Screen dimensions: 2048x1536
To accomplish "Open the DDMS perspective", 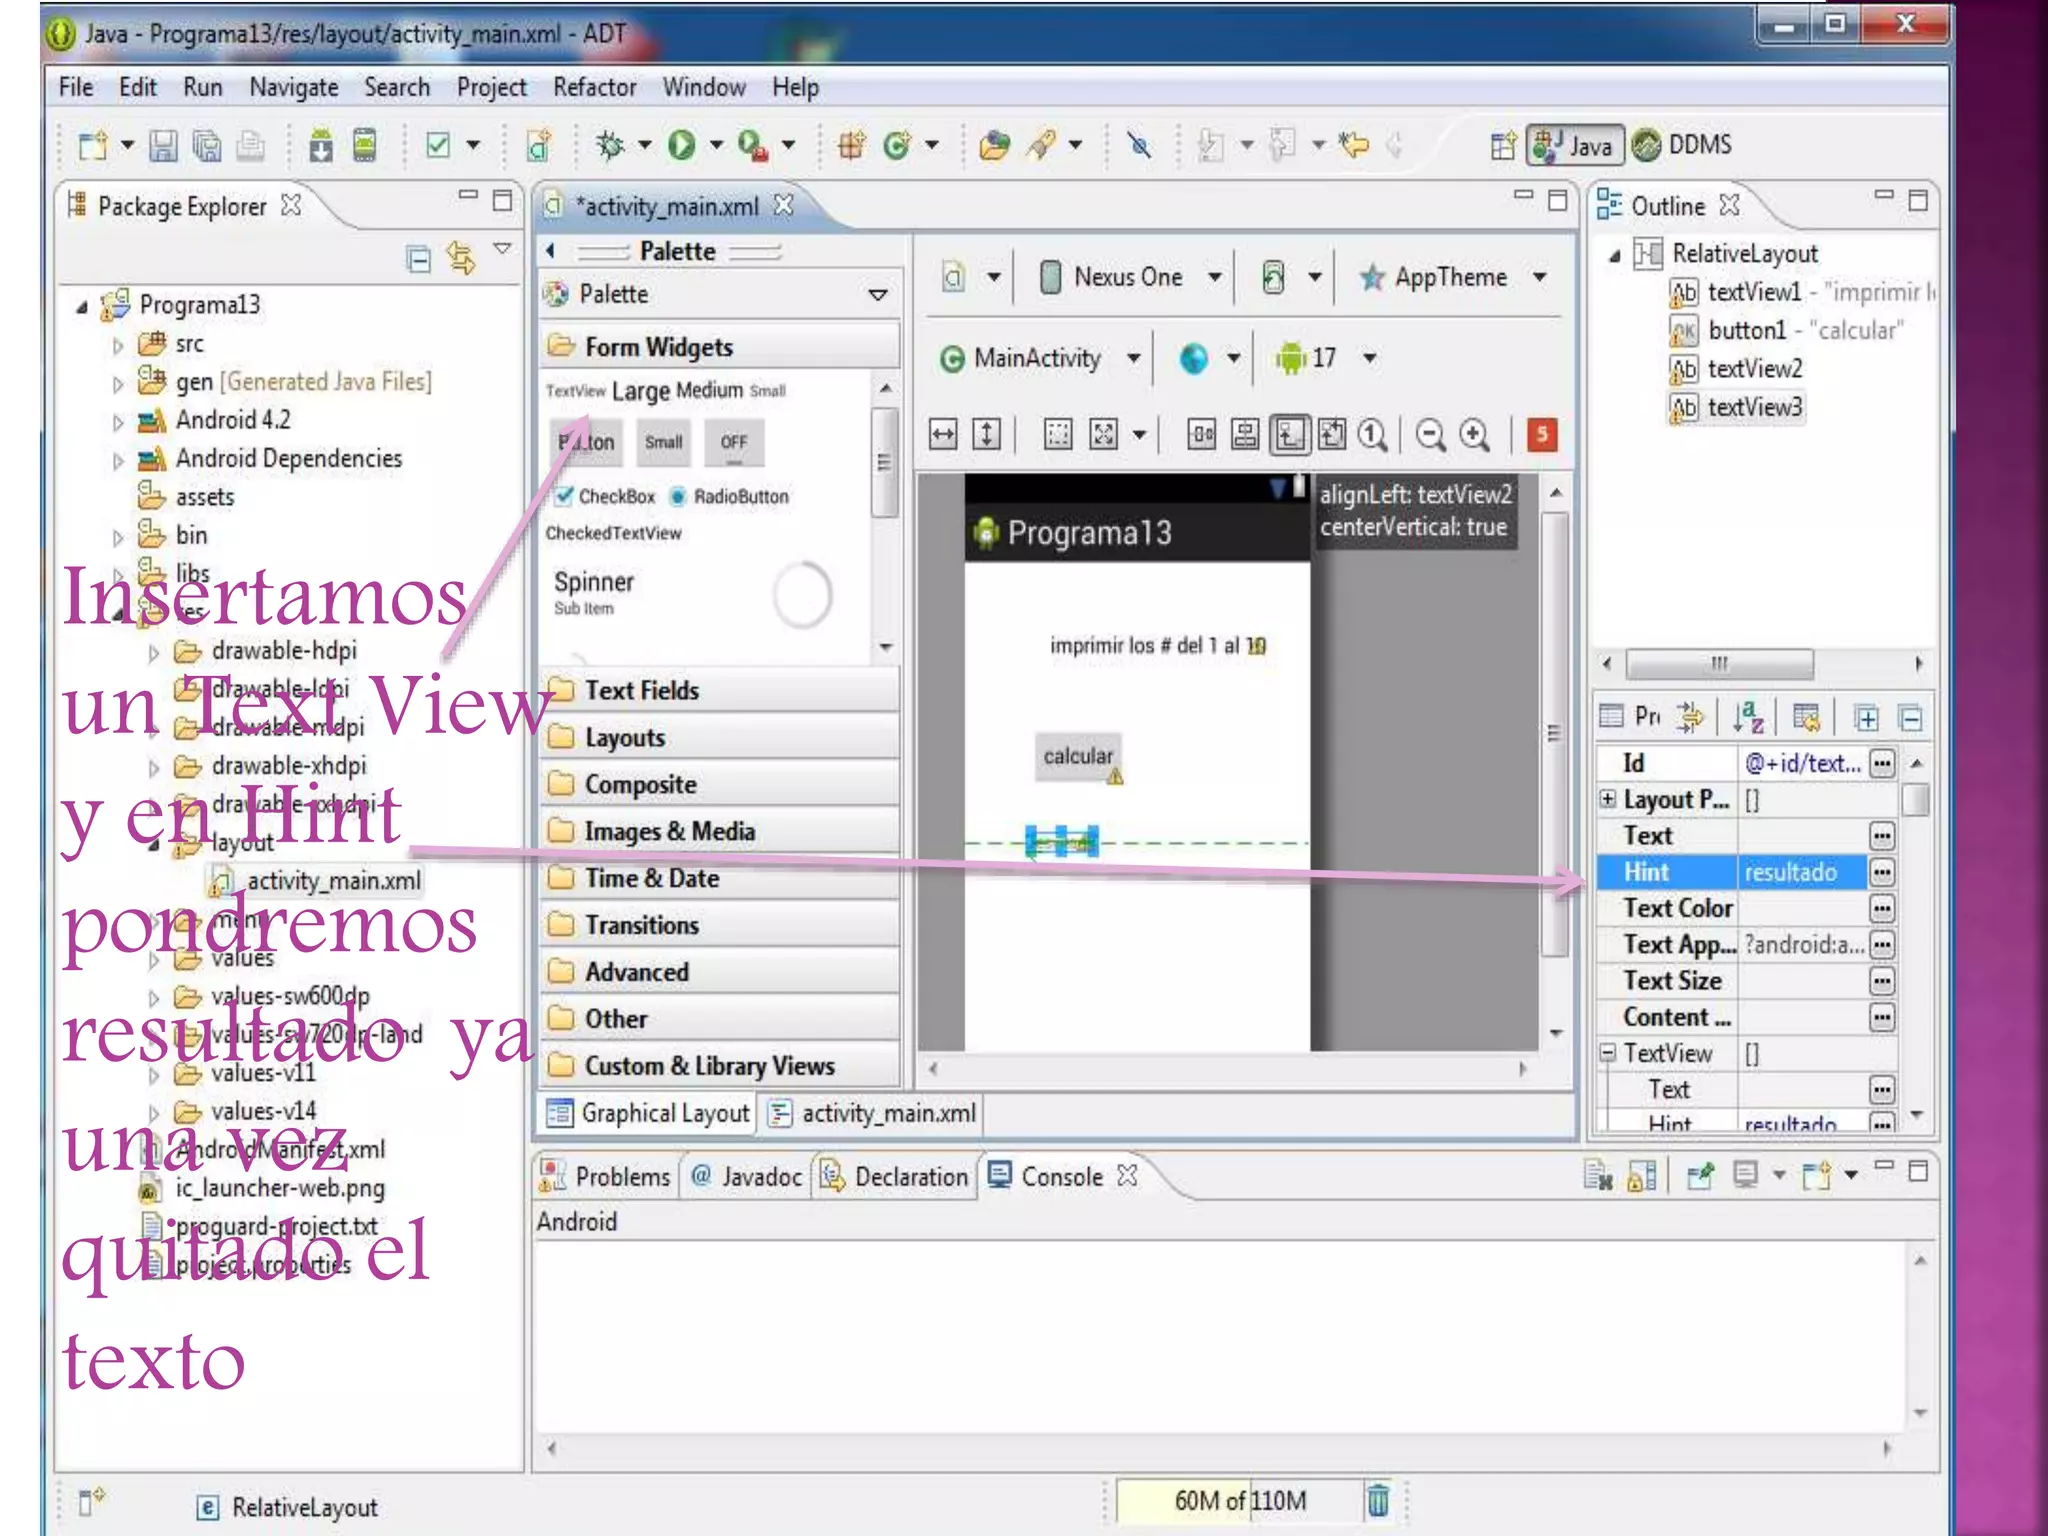I will (1682, 145).
